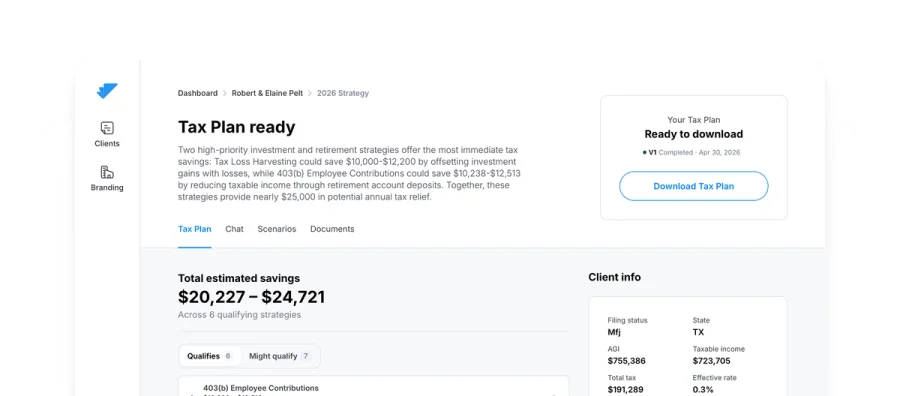Click breadcrumb chevron before 2026 Strategy
The image size is (900, 396).
pos(310,93)
